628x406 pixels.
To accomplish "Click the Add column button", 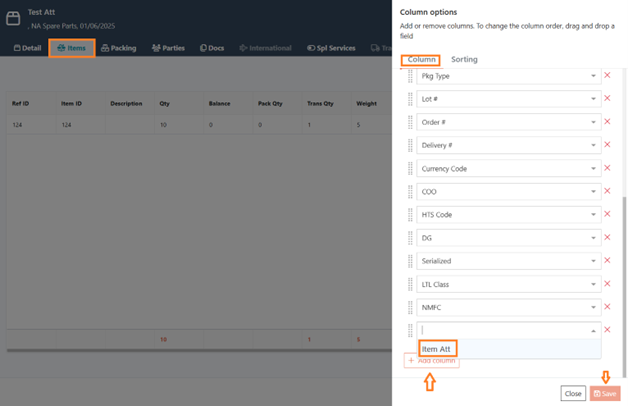I will pos(432,361).
